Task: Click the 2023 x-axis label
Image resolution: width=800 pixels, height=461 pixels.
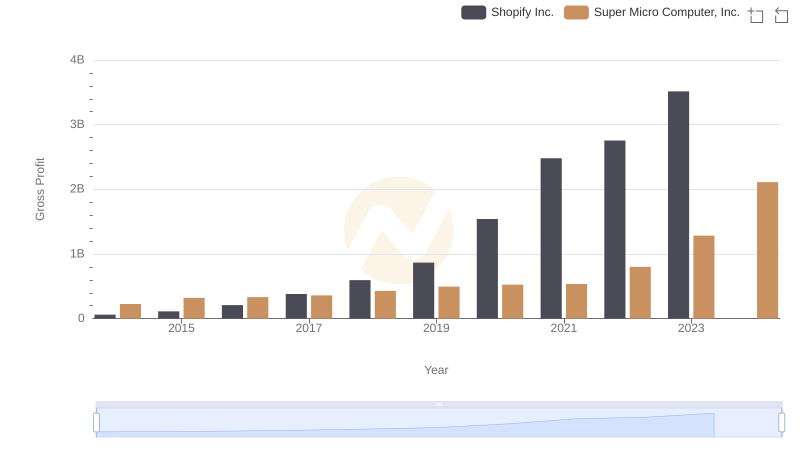Action: click(691, 328)
